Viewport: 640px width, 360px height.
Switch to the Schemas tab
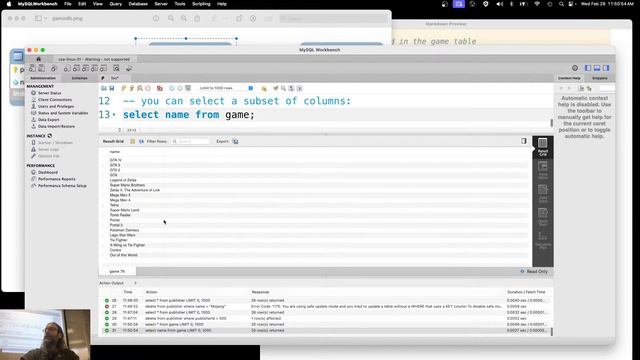point(80,78)
